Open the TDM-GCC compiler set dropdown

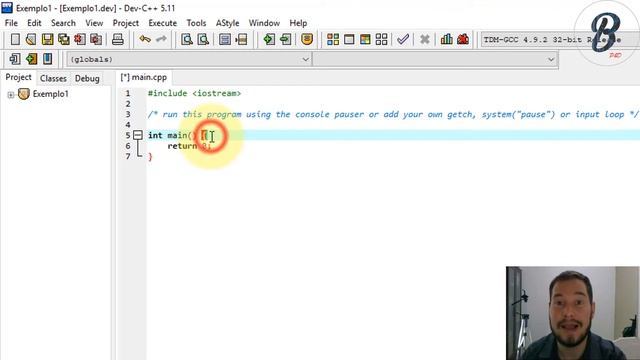pyautogui.click(x=559, y=40)
